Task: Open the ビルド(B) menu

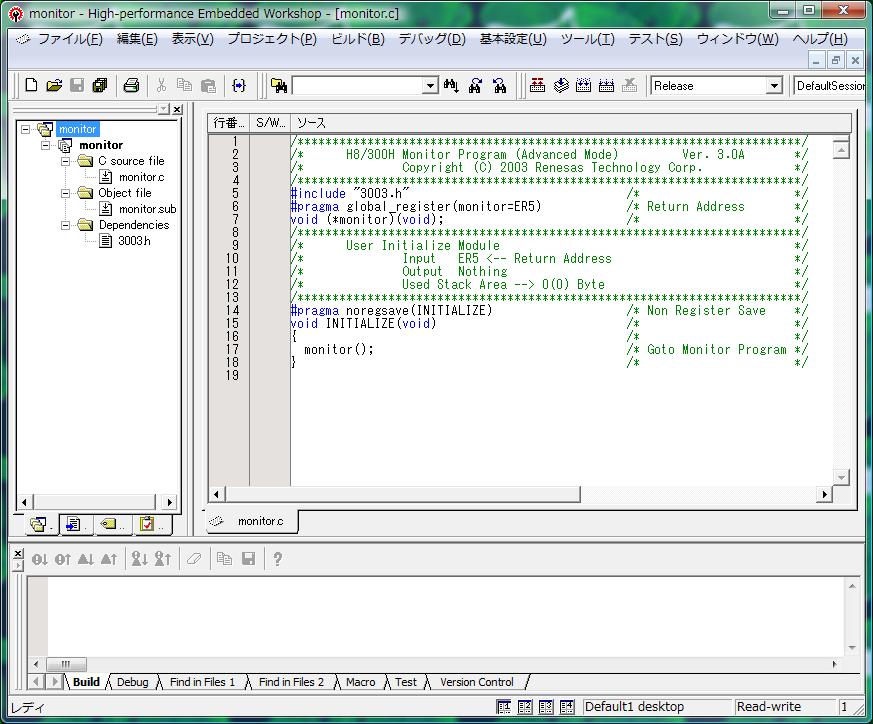Action: pos(357,39)
